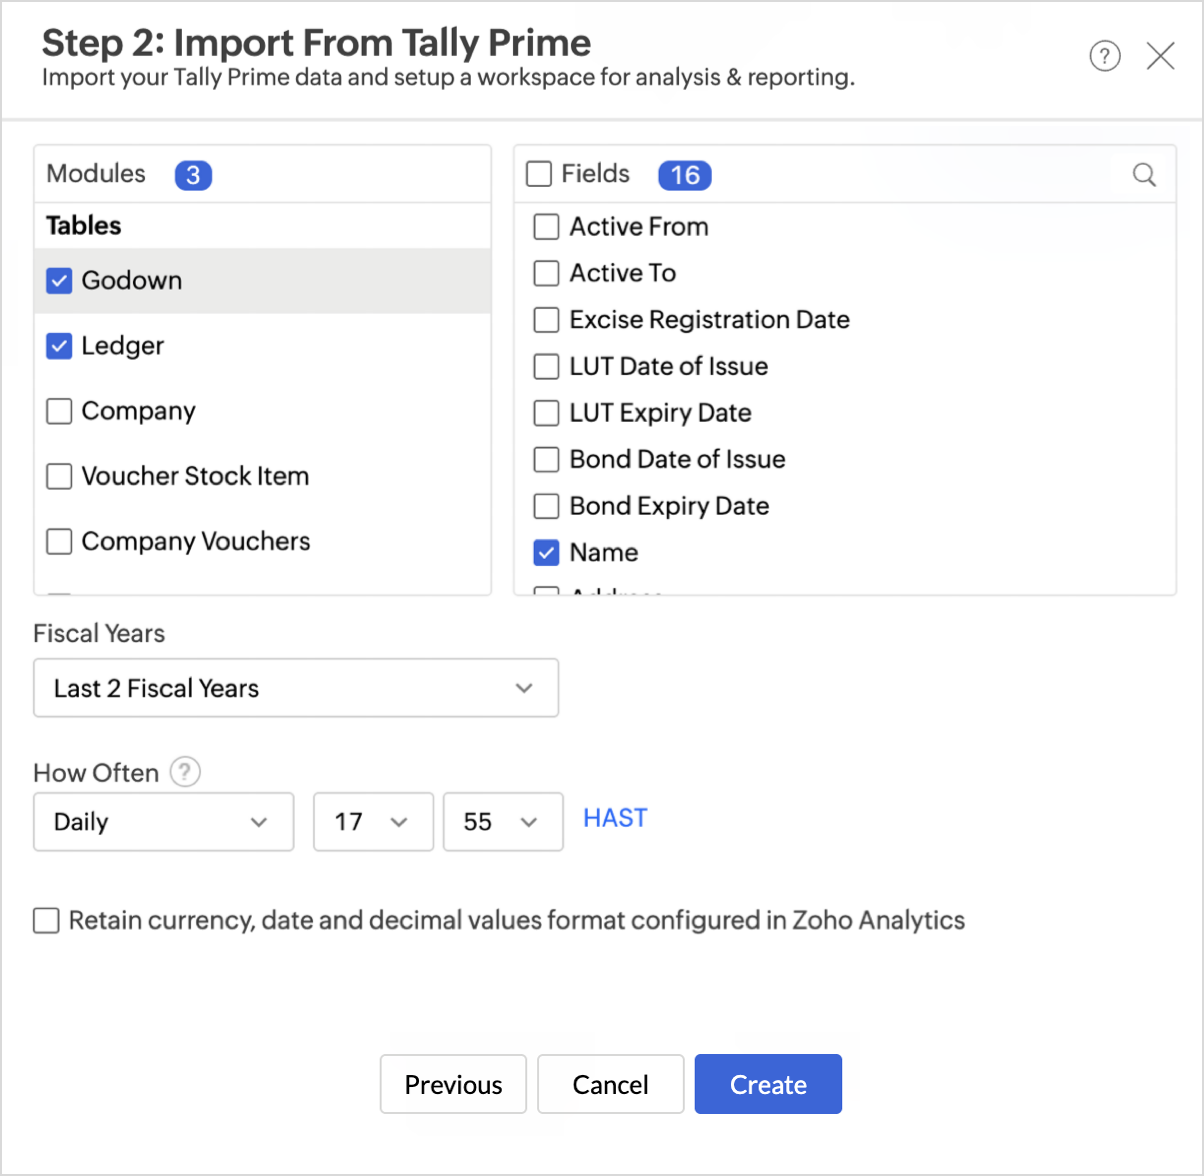Expand the minute dropdown showing 55
The image size is (1204, 1176).
502,822
